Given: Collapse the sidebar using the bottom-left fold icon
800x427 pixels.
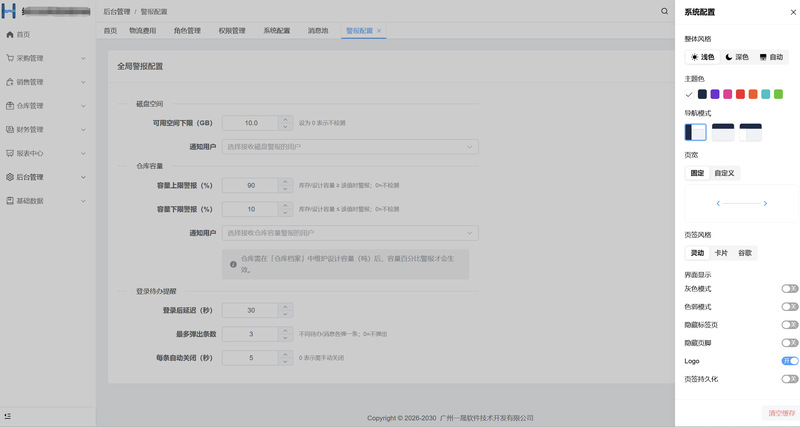Looking at the screenshot, I should (7, 416).
